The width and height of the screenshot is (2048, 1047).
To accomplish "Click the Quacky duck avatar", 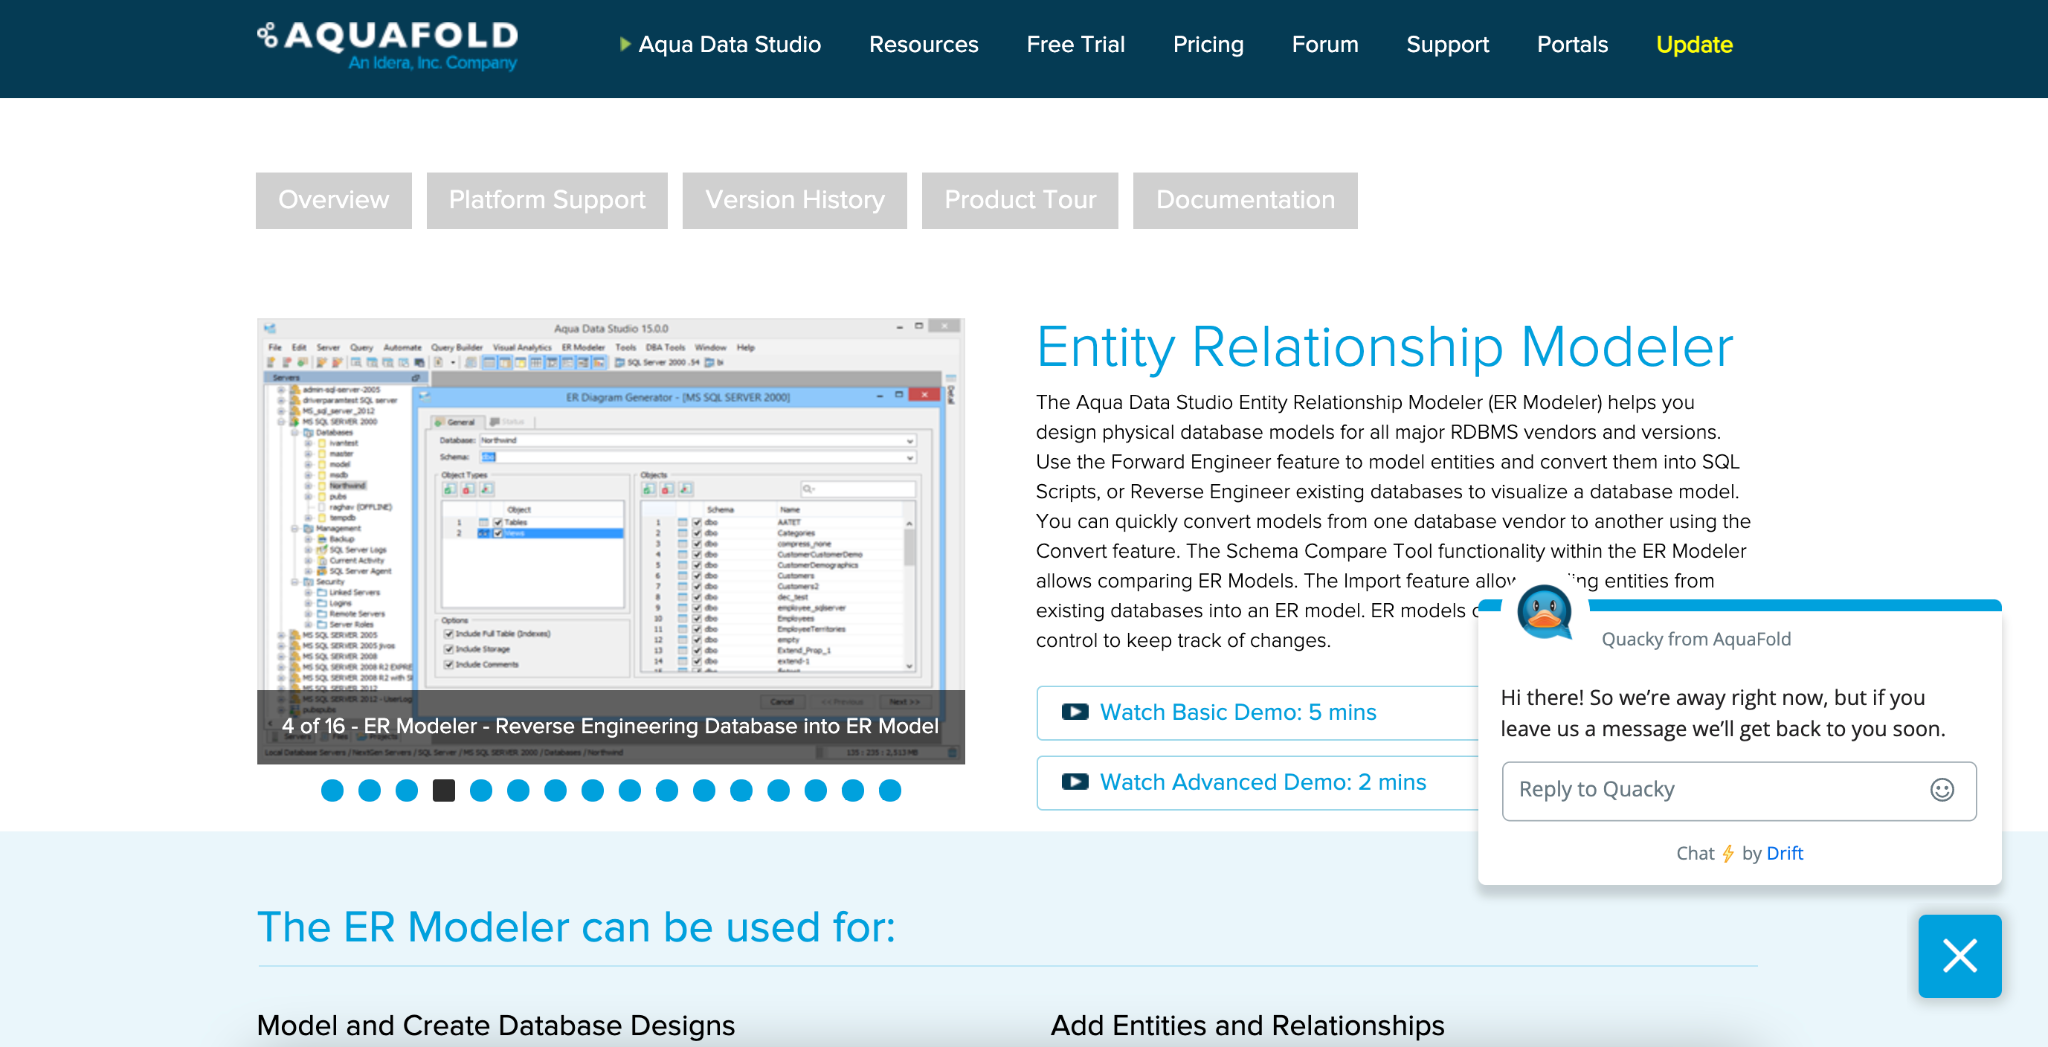I will coord(1544,612).
